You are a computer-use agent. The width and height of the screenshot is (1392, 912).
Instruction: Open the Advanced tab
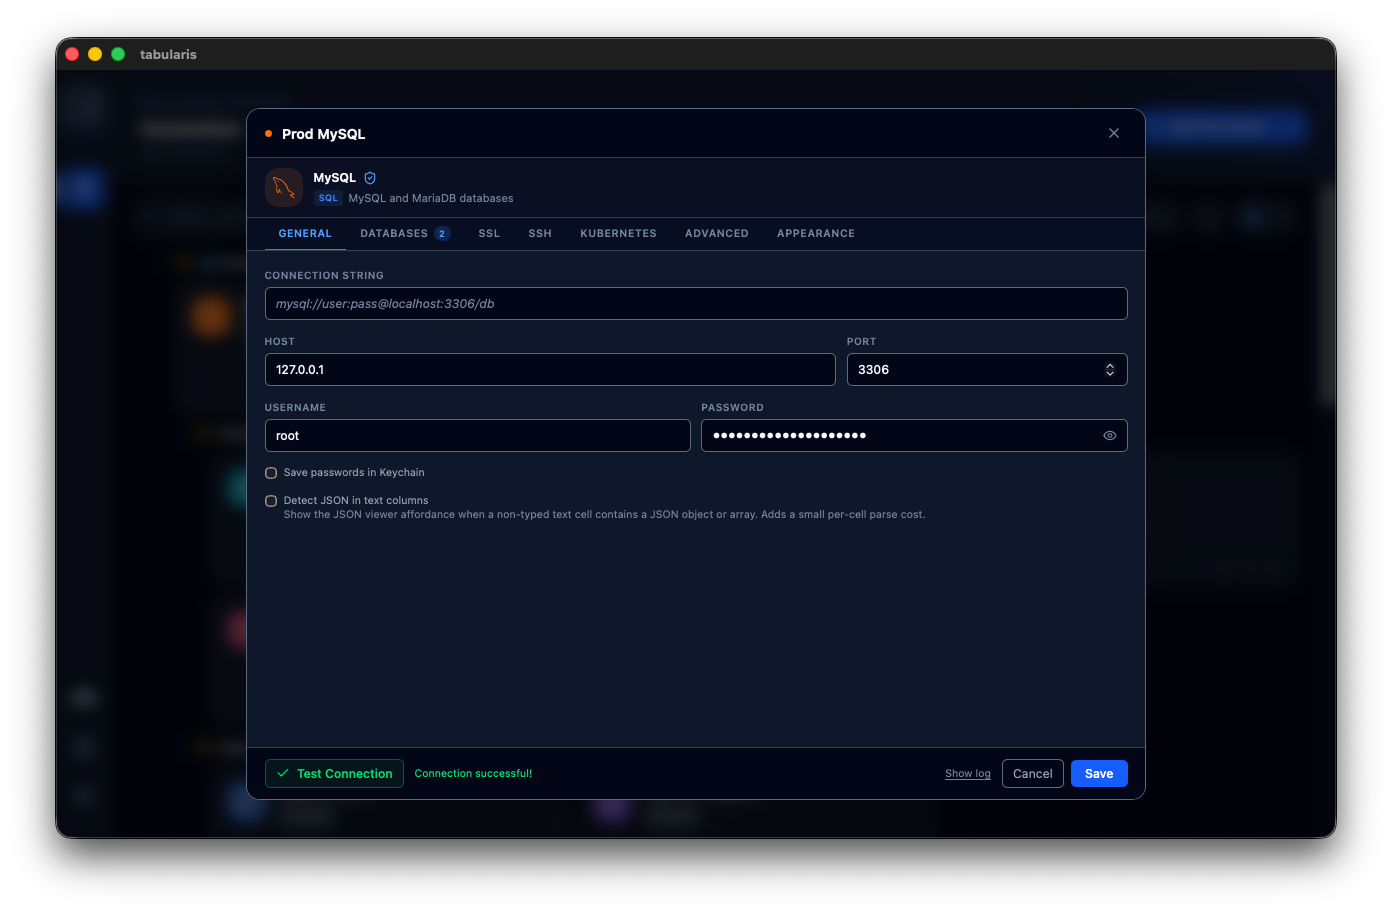[x=717, y=234]
